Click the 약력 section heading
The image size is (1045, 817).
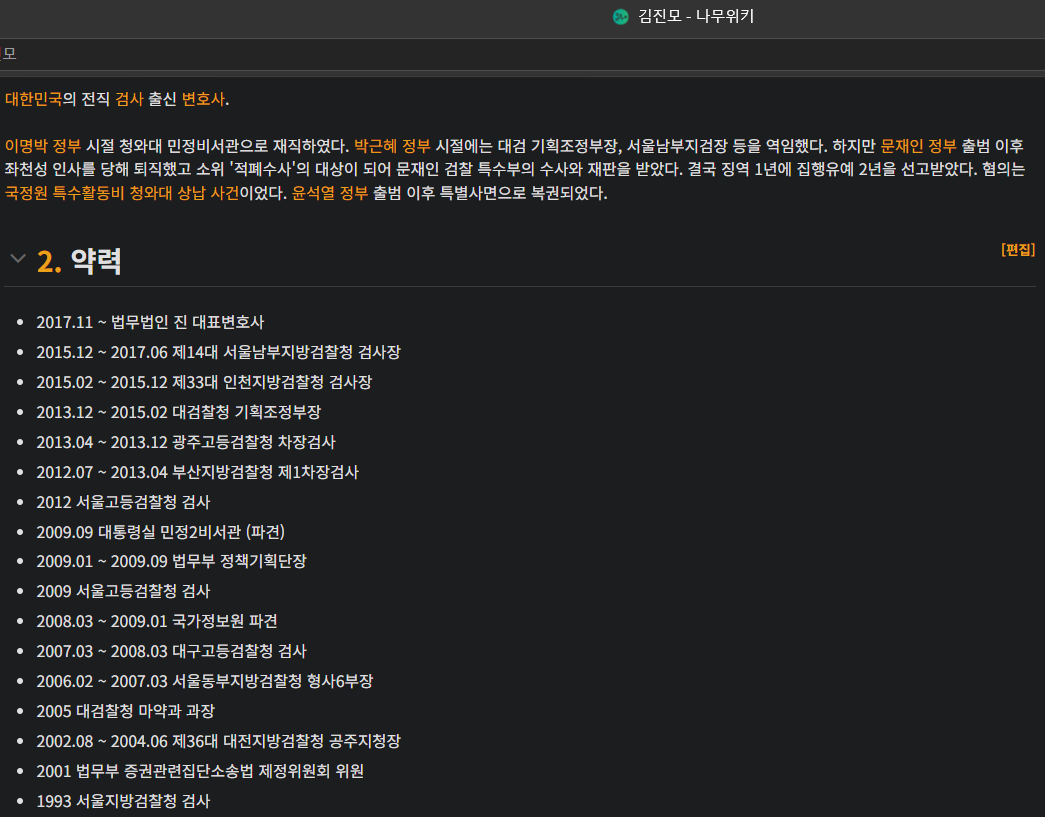pos(96,261)
